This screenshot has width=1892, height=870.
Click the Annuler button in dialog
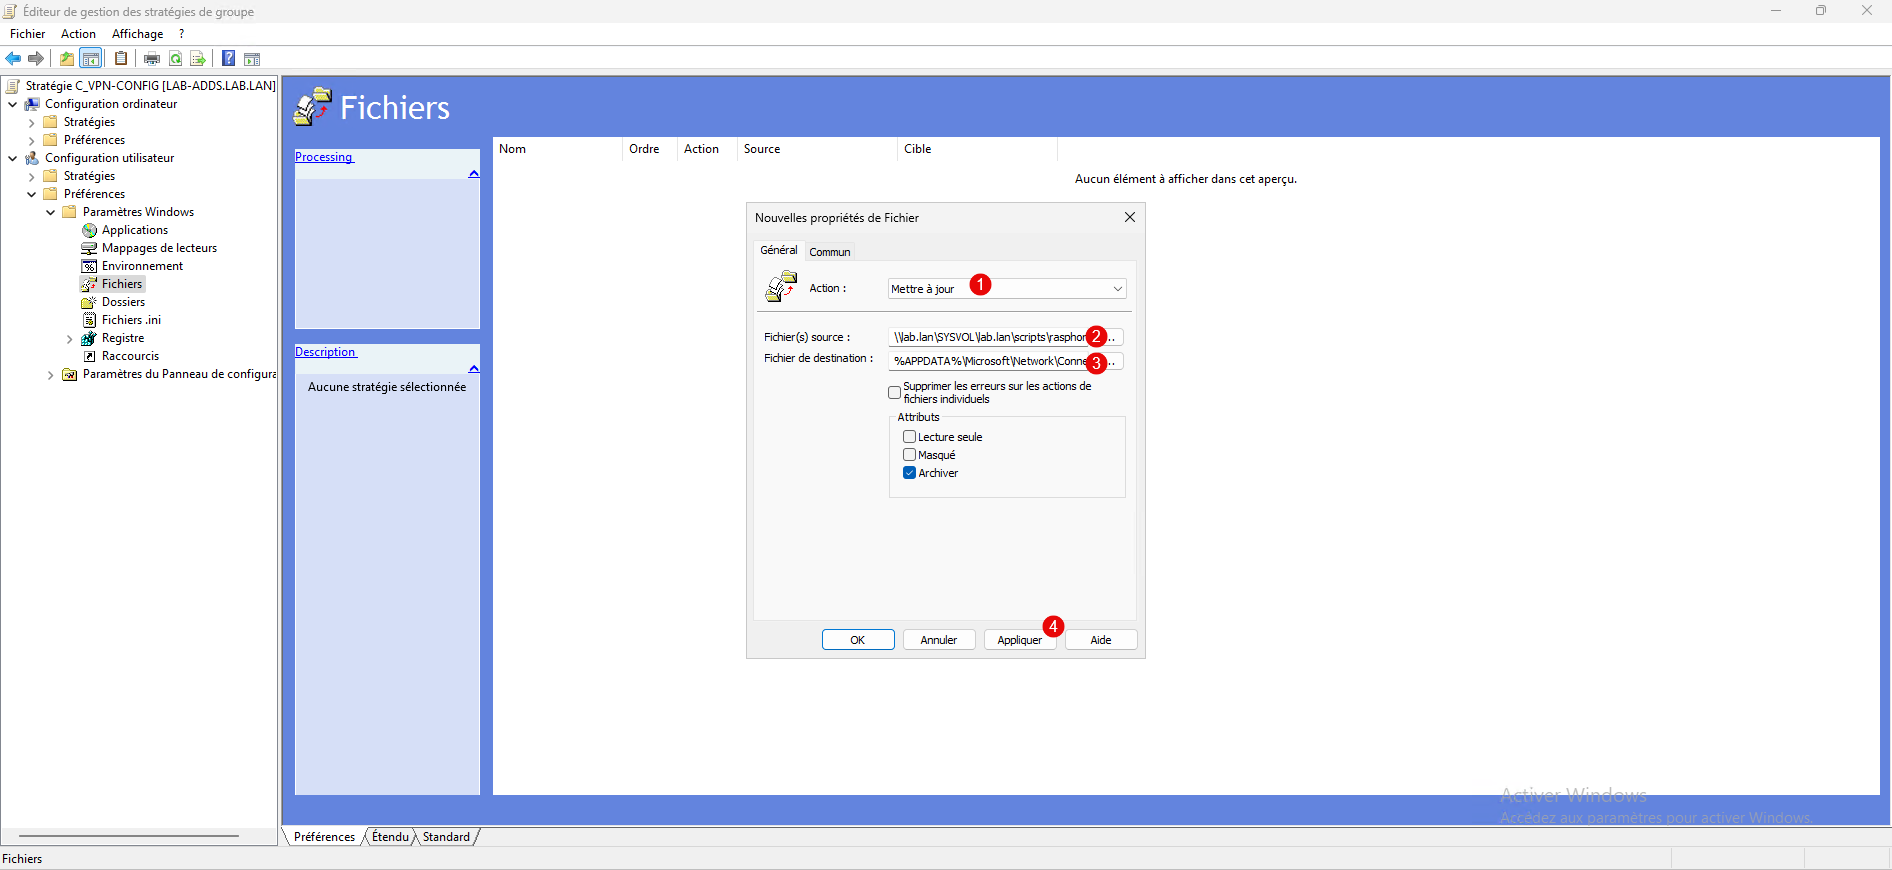pyautogui.click(x=938, y=640)
